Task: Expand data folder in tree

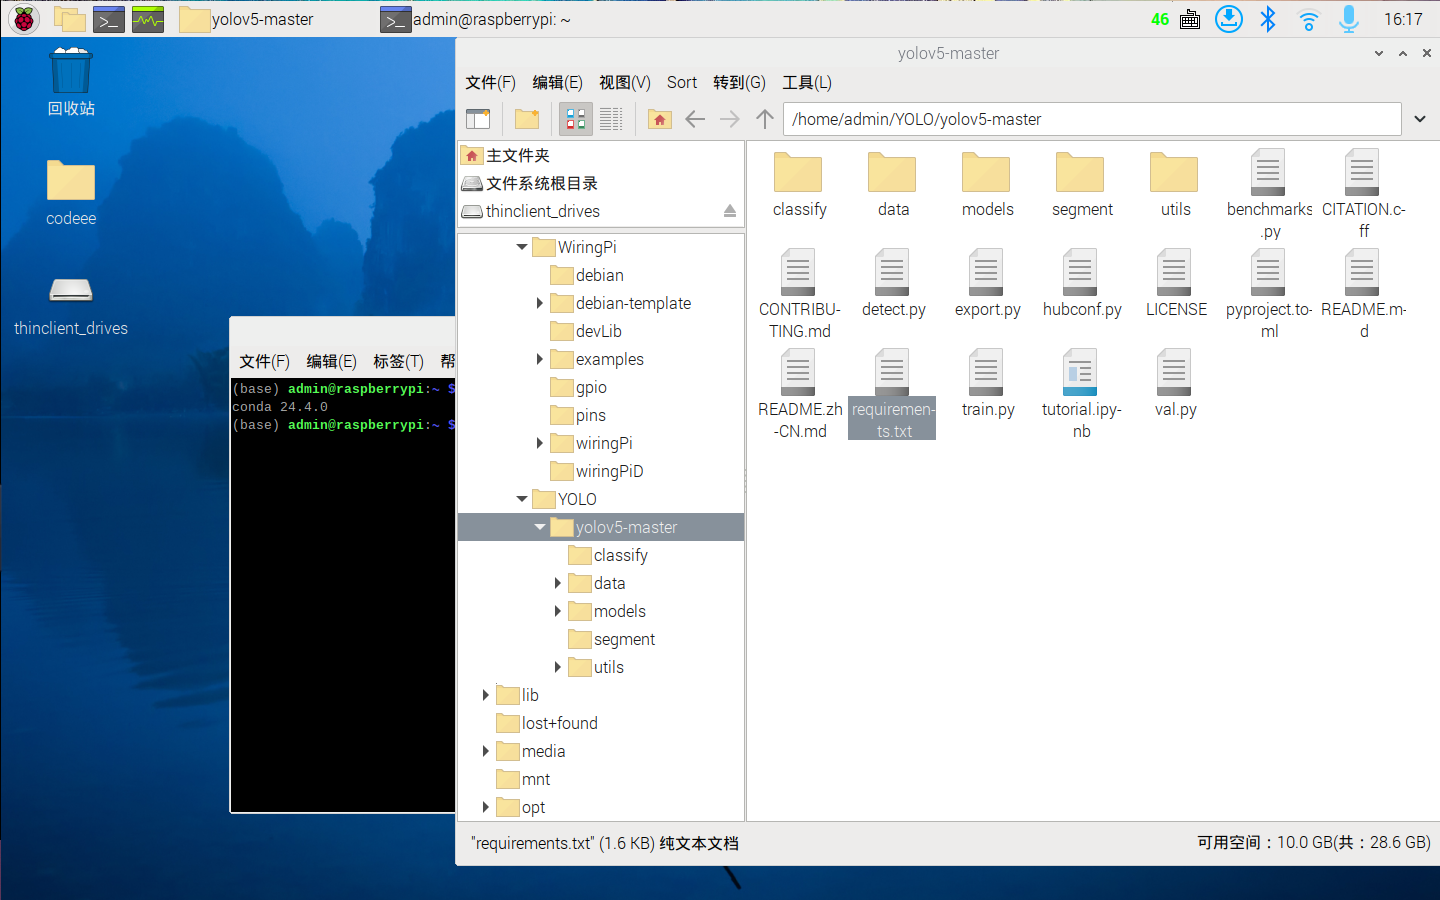Action: (x=558, y=583)
